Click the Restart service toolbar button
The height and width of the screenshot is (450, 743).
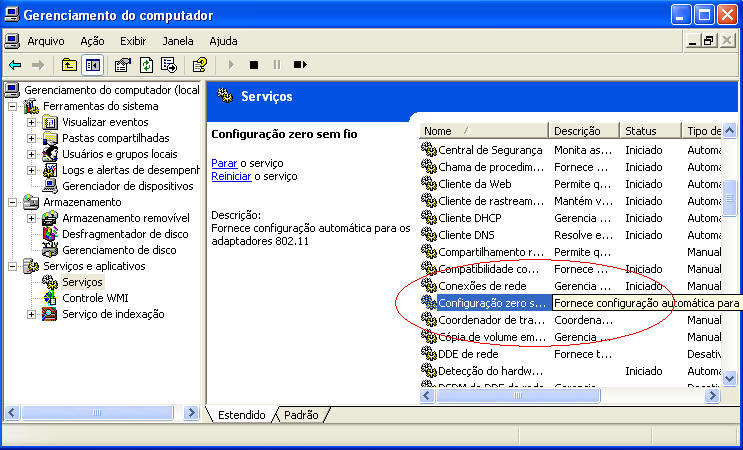300,64
